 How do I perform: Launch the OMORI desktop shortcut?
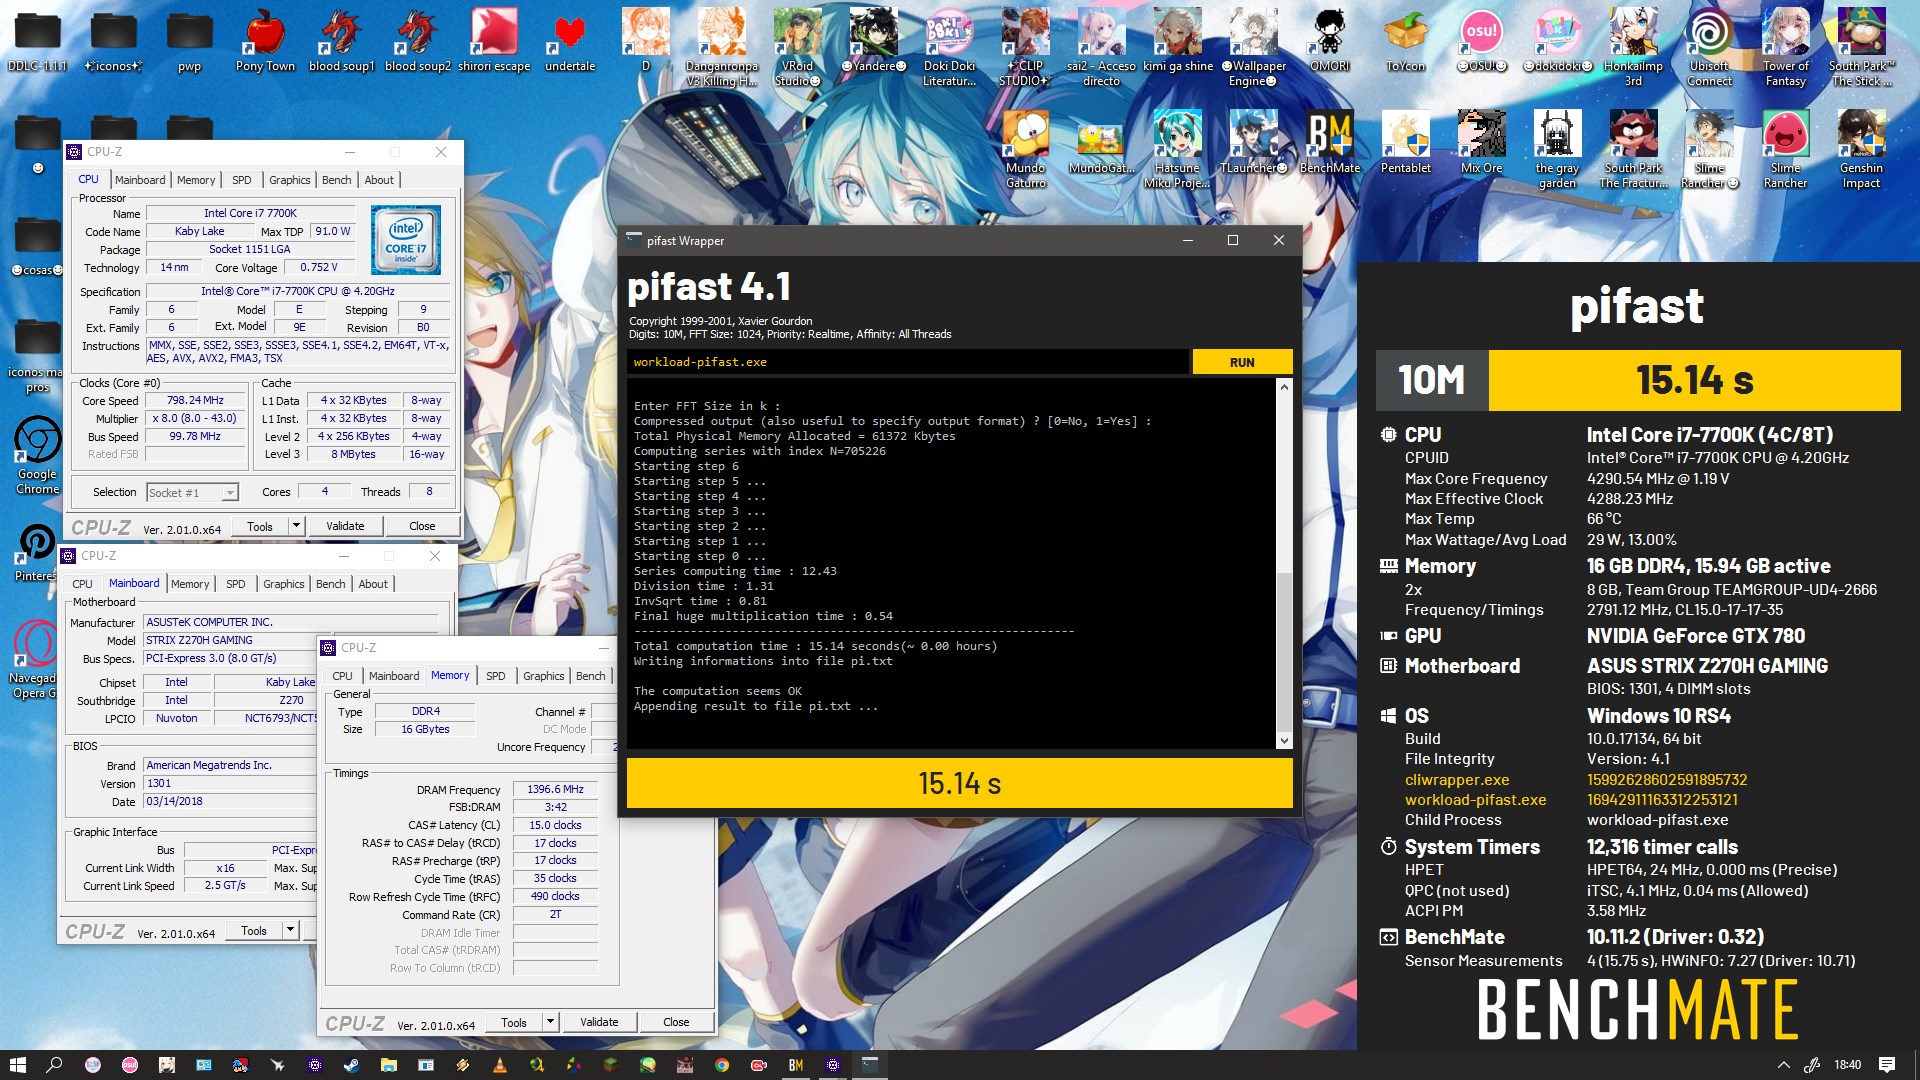point(1329,40)
